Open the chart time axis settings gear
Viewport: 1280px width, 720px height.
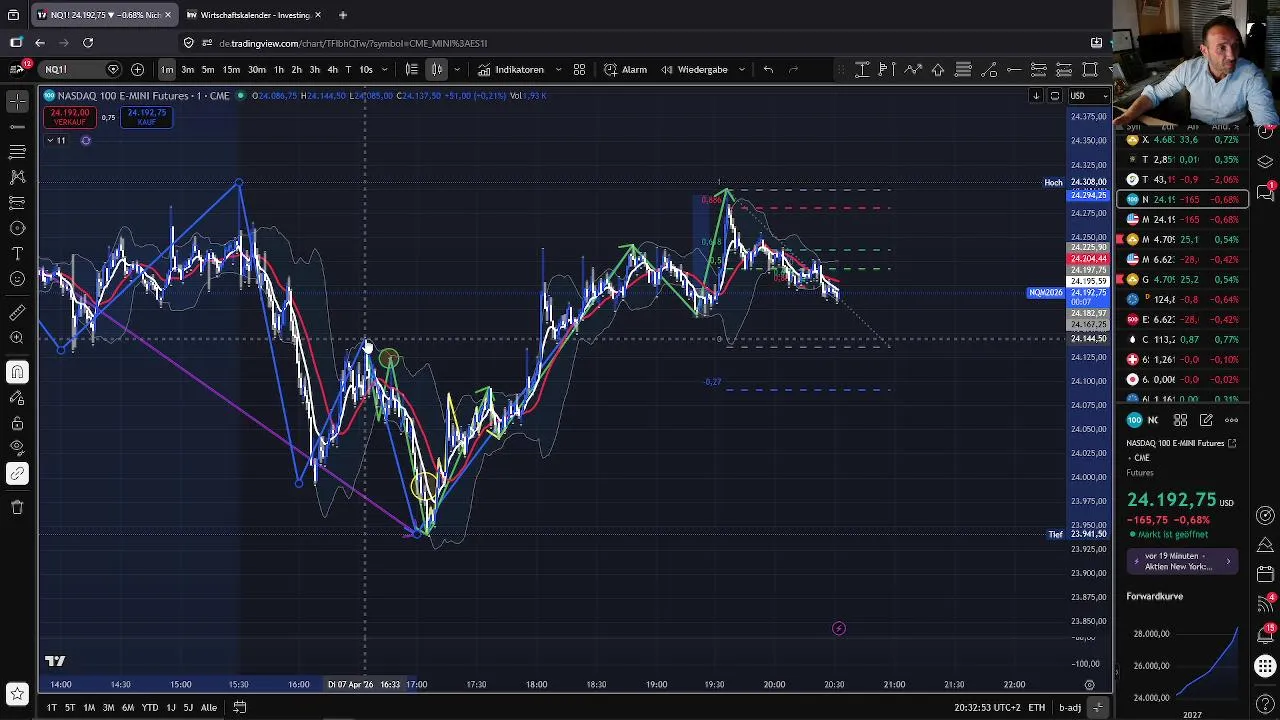(1089, 685)
